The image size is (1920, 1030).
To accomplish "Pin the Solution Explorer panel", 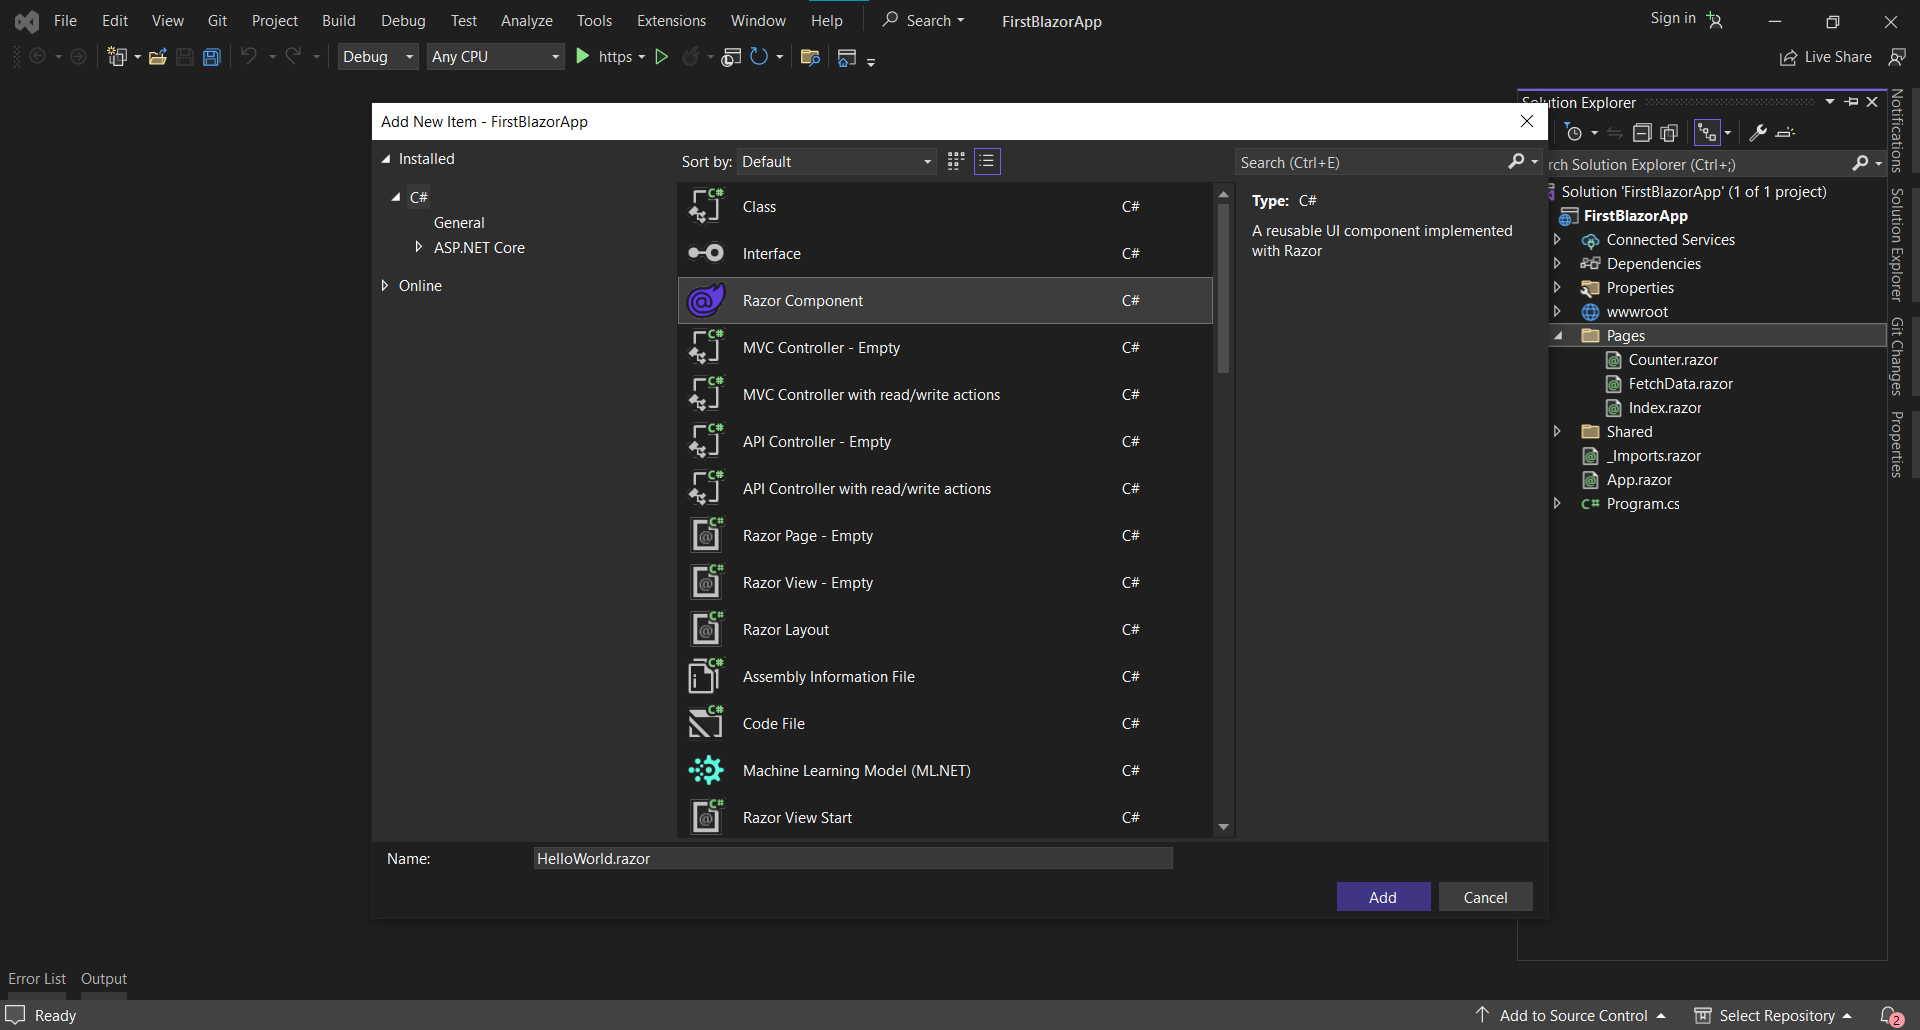I will click(x=1851, y=101).
